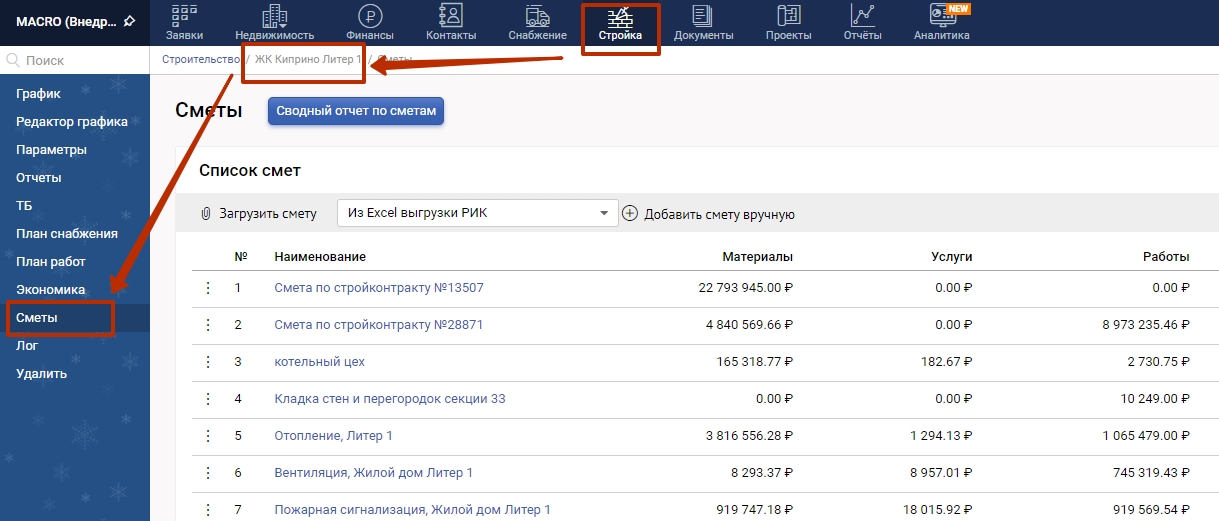
Task: Open 'Смета по стройконтракту №28871' link
Action: 378,325
